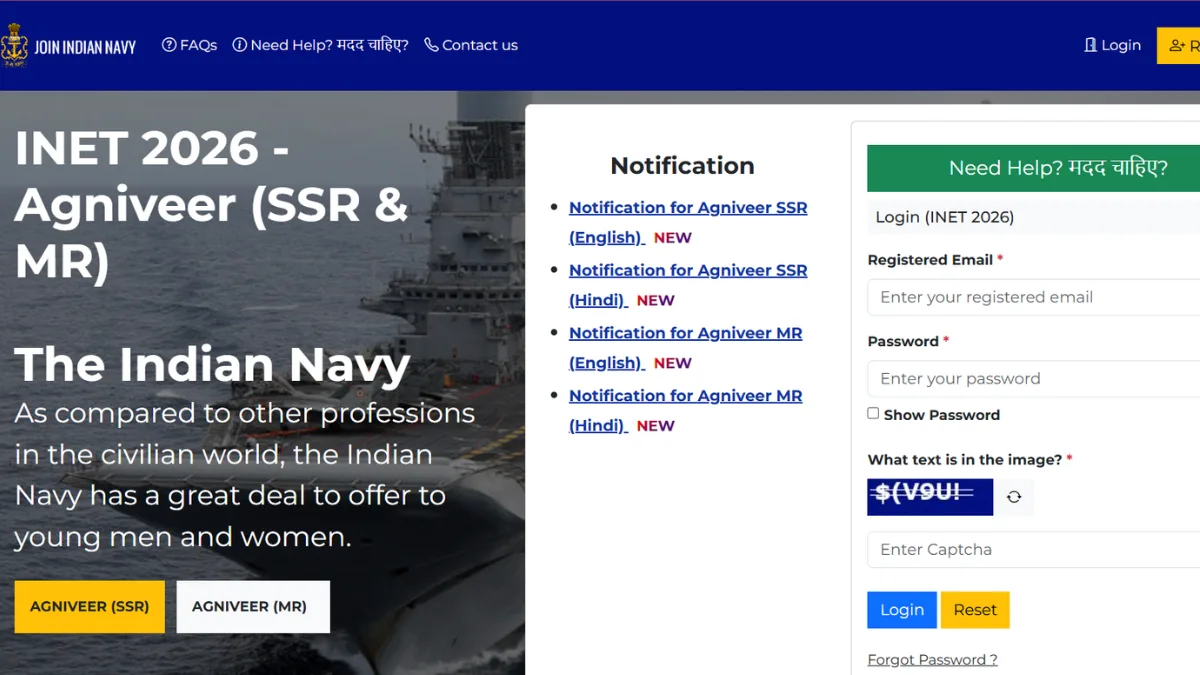
Task: Click the green Need Help? मदद चाहिए? banner
Action: tap(1033, 168)
